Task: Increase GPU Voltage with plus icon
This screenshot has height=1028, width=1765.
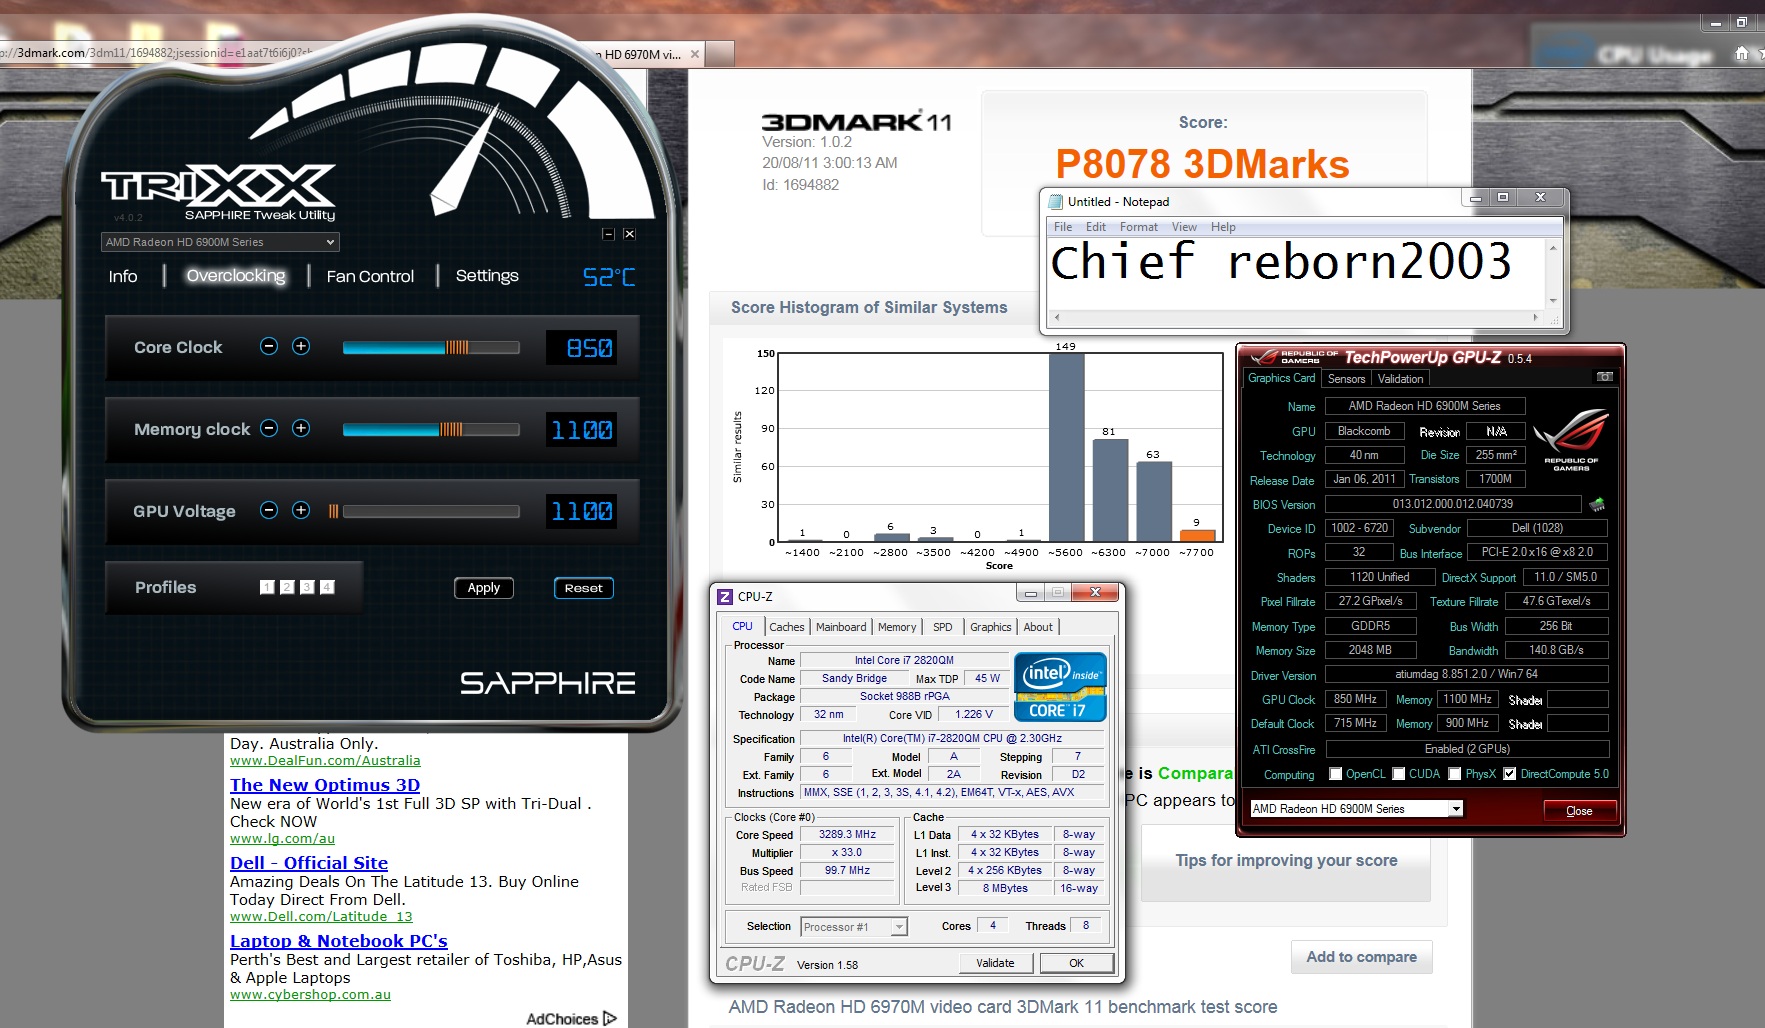Action: 301,510
